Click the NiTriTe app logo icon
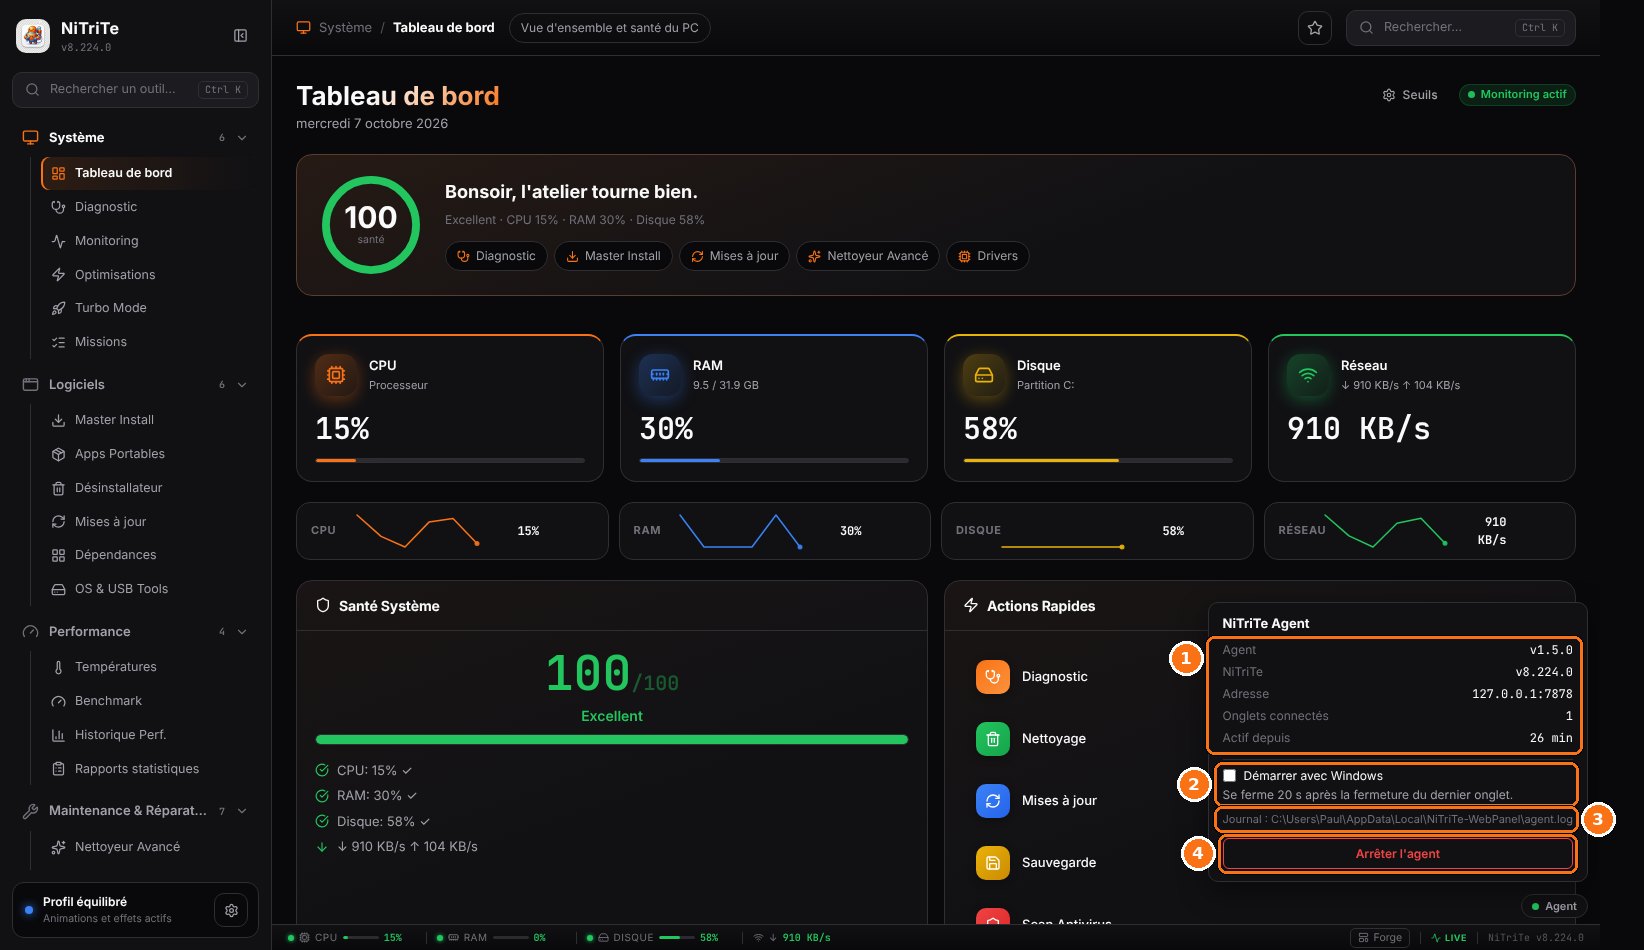This screenshot has width=1644, height=950. 33,36
